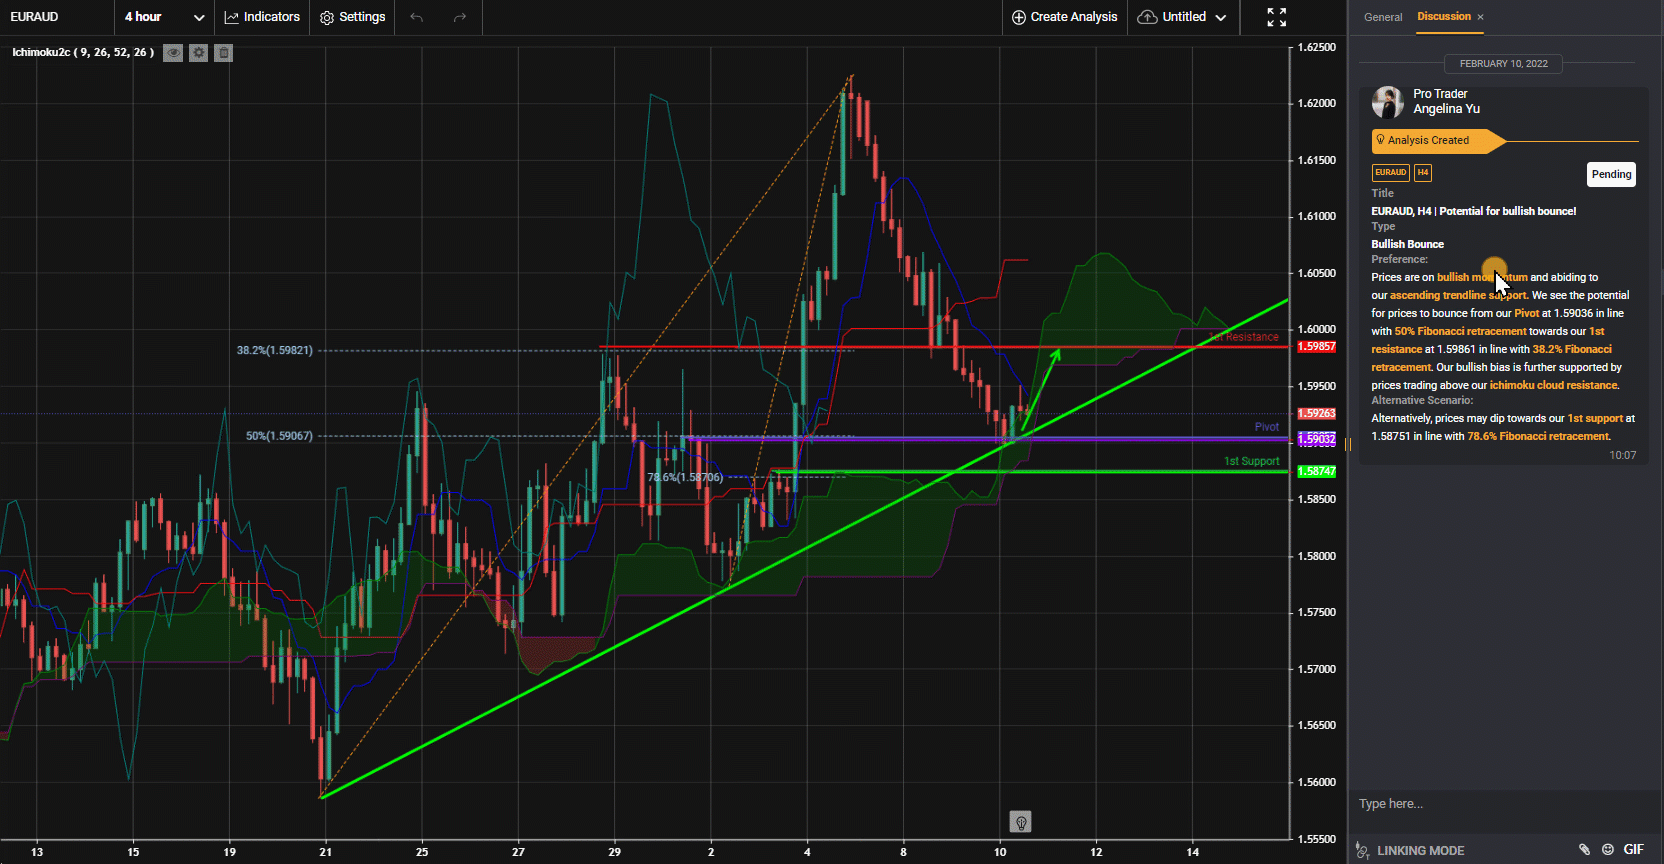Attach a file with paperclip icon
The height and width of the screenshot is (864, 1664).
[1584, 849]
